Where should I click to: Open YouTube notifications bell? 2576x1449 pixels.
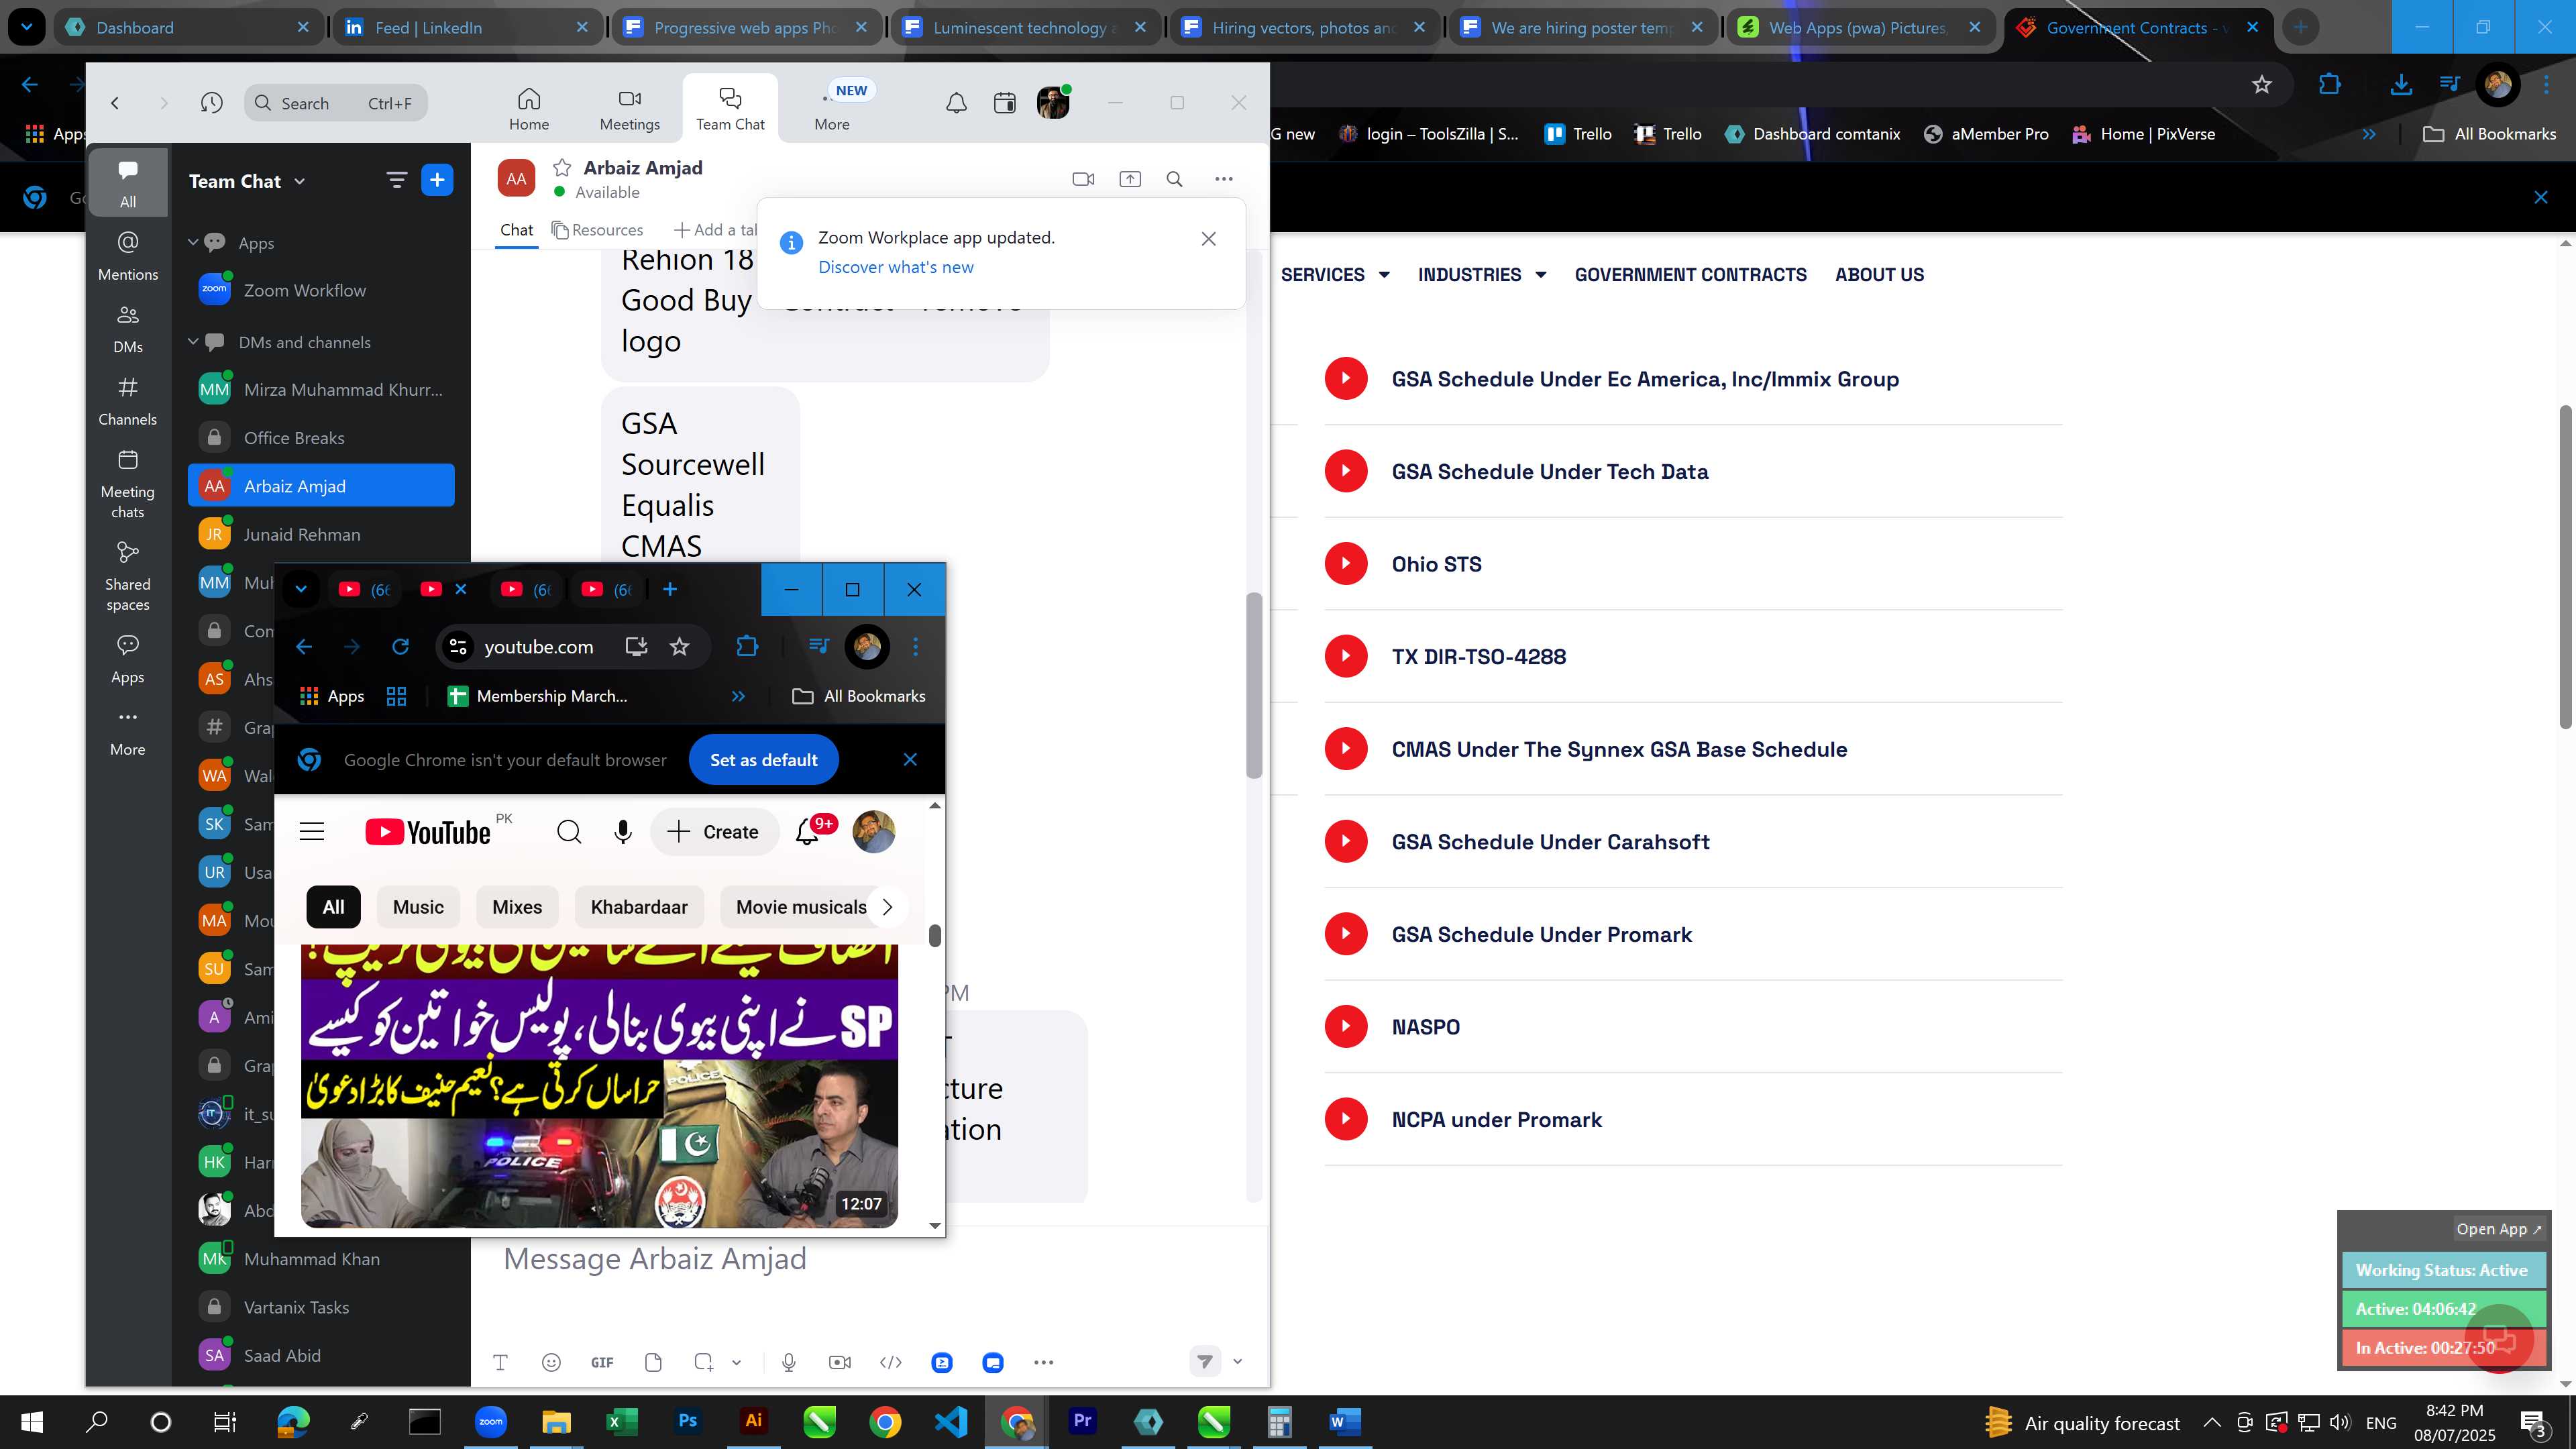pos(807,832)
